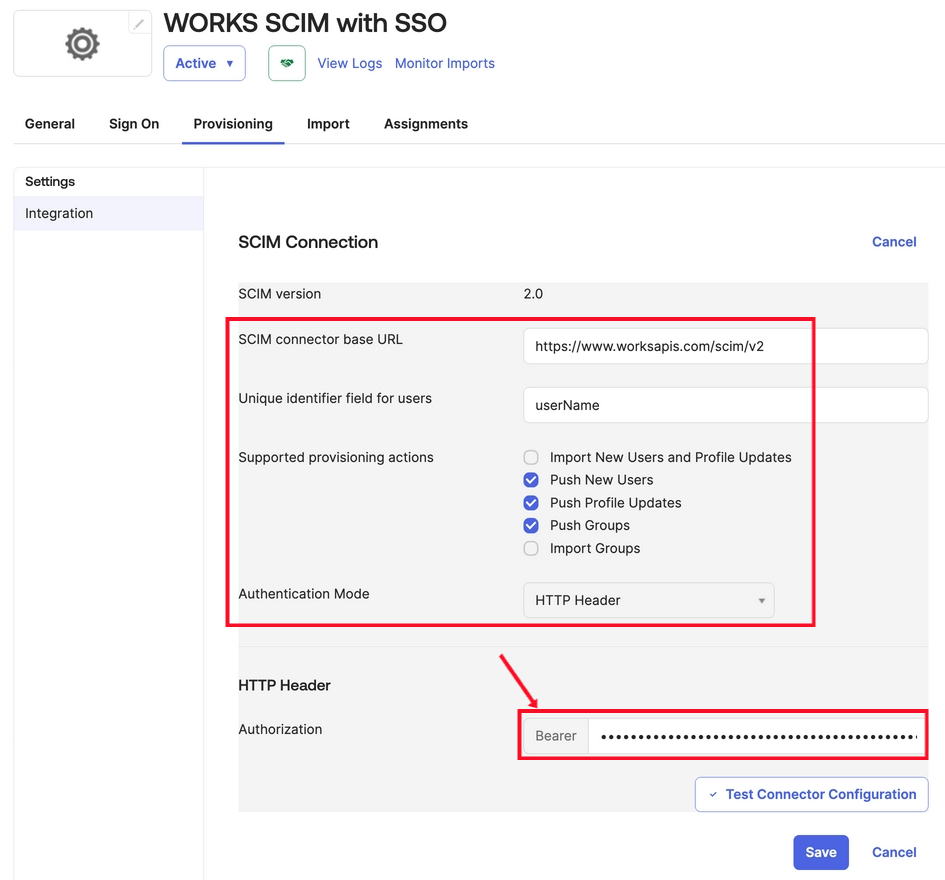Enable the Import Groups checkbox
945x880 pixels.
coord(531,548)
